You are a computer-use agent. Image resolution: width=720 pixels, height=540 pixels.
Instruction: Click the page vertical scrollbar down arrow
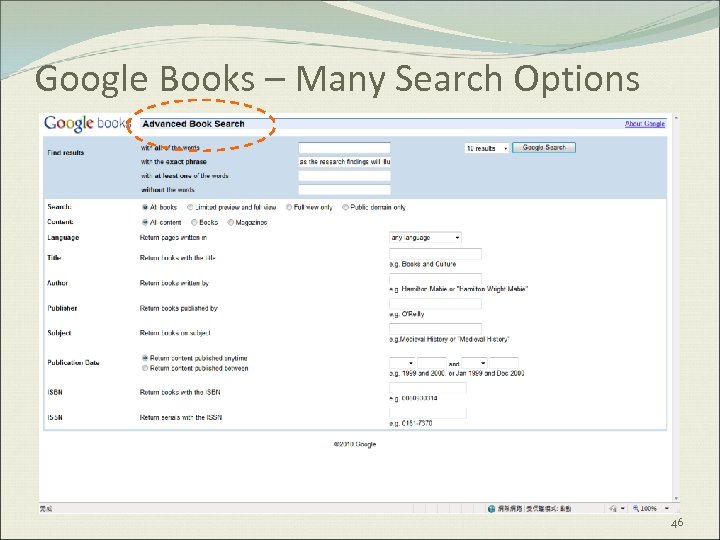[x=675, y=498]
